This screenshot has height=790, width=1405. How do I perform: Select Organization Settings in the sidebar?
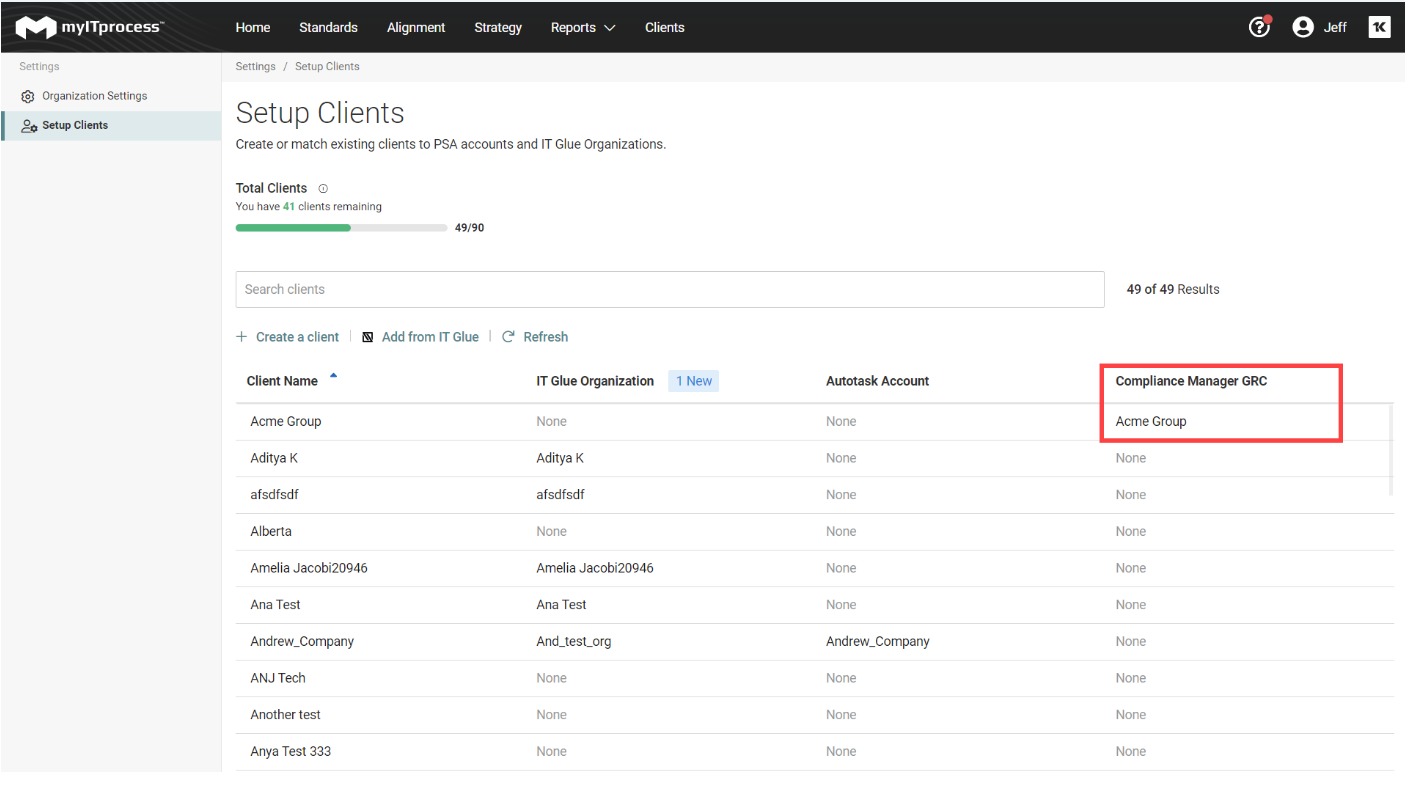tap(94, 96)
